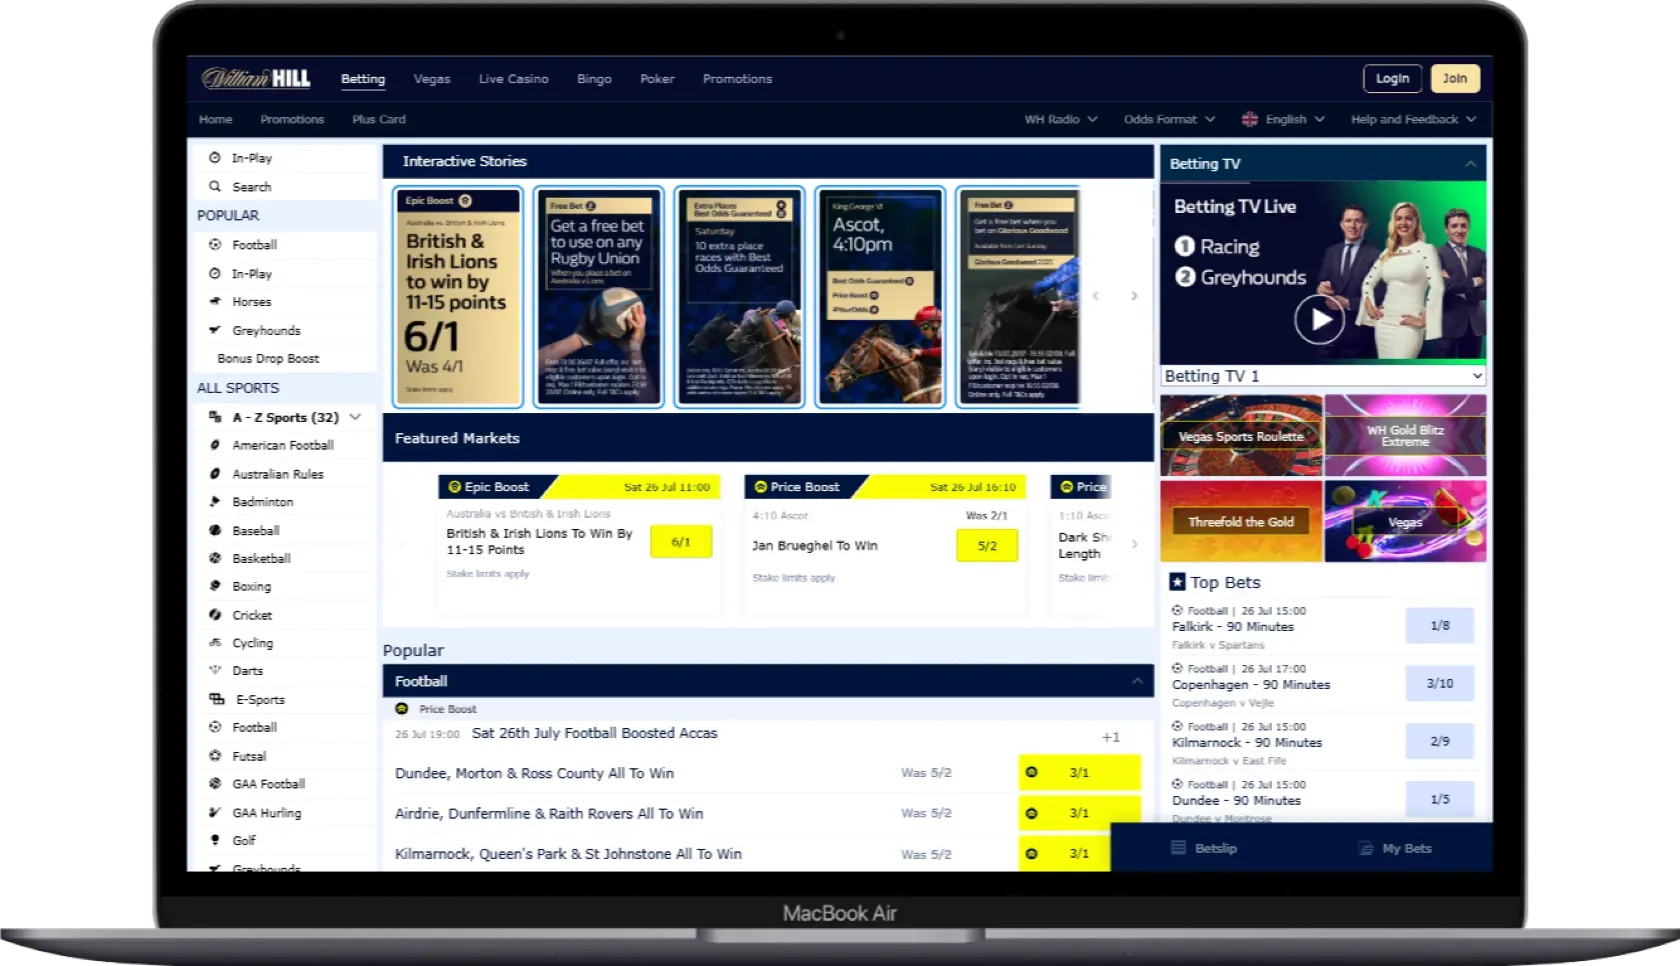This screenshot has width=1680, height=966.
Task: Select 3/10 odds for Copenhagen 90 Minutes
Action: tap(1440, 684)
